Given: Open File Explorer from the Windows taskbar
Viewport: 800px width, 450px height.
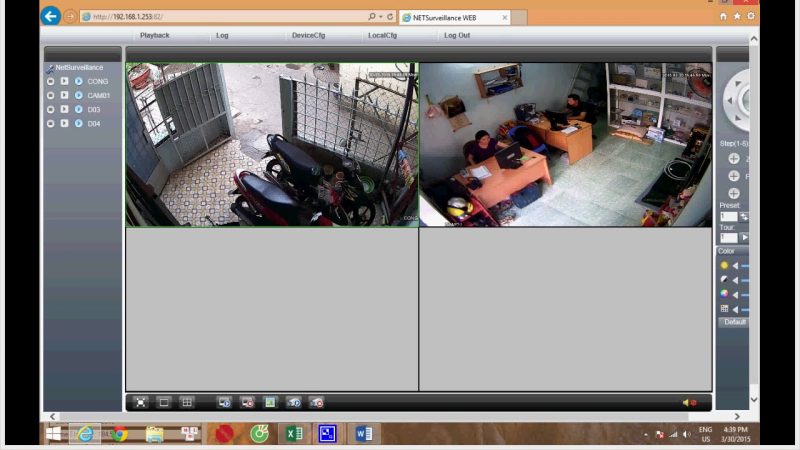Looking at the screenshot, I should pos(155,434).
